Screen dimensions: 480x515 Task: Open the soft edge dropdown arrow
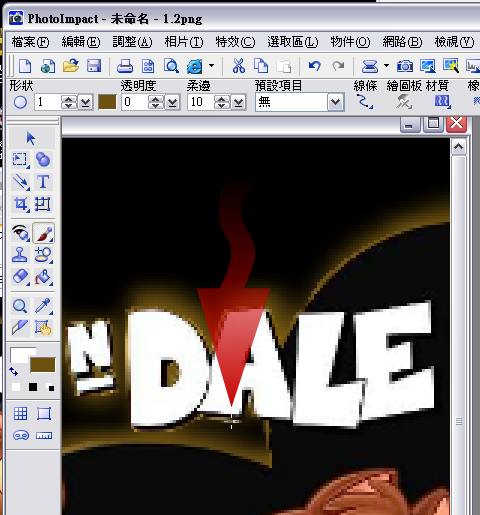238,102
